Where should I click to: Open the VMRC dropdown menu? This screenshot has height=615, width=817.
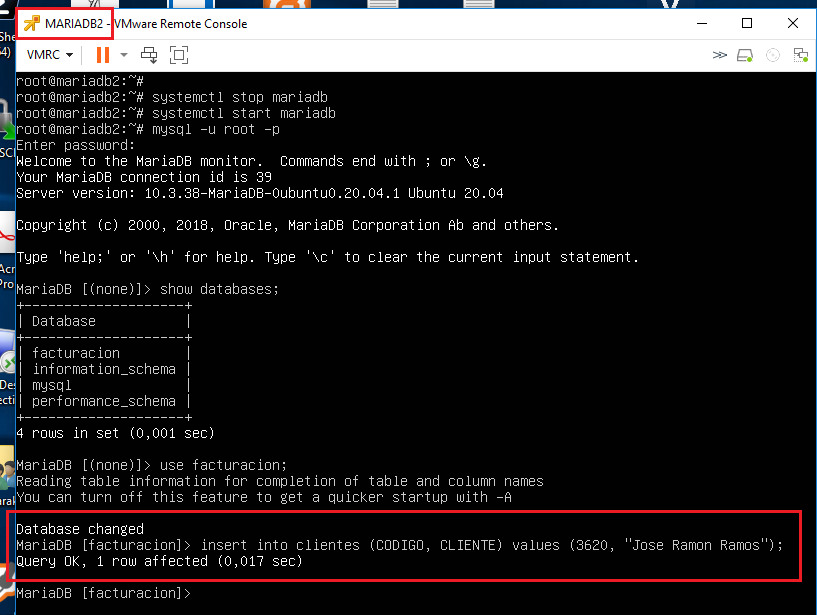(x=50, y=54)
